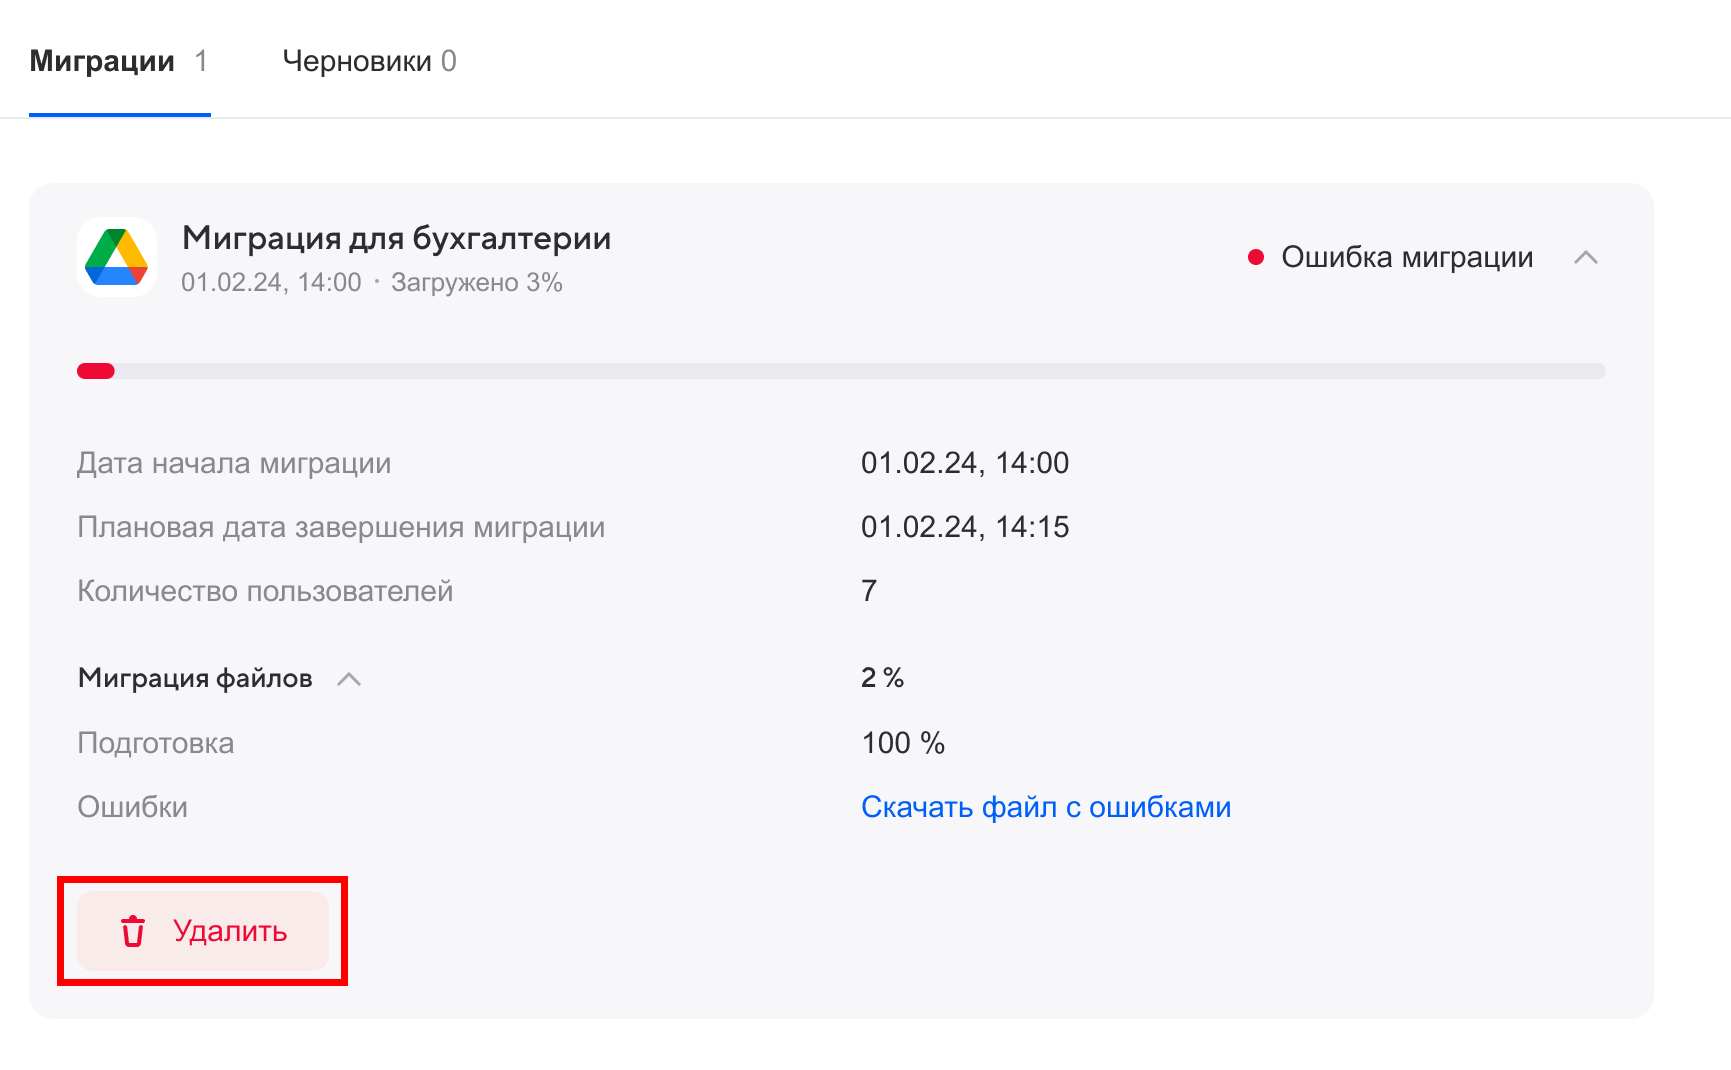Viewport: 1731px width, 1070px height.
Task: Click the Подготовка 100 % row
Action: click(x=902, y=742)
